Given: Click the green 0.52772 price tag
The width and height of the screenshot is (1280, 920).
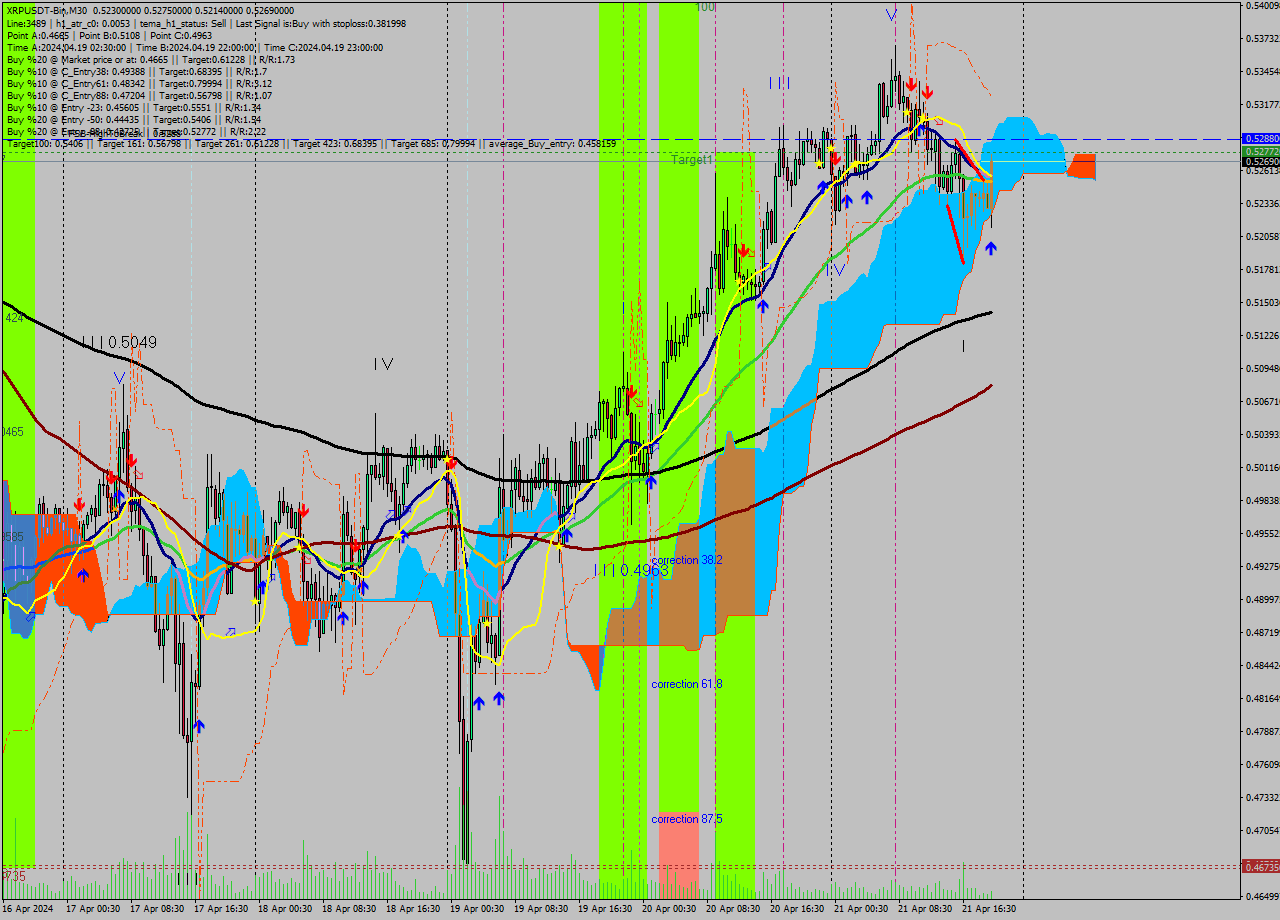Looking at the screenshot, I should pos(1260,151).
